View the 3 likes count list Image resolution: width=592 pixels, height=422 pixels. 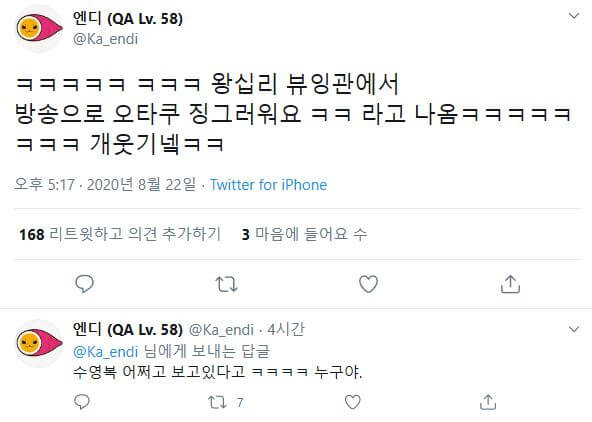pyautogui.click(x=304, y=234)
